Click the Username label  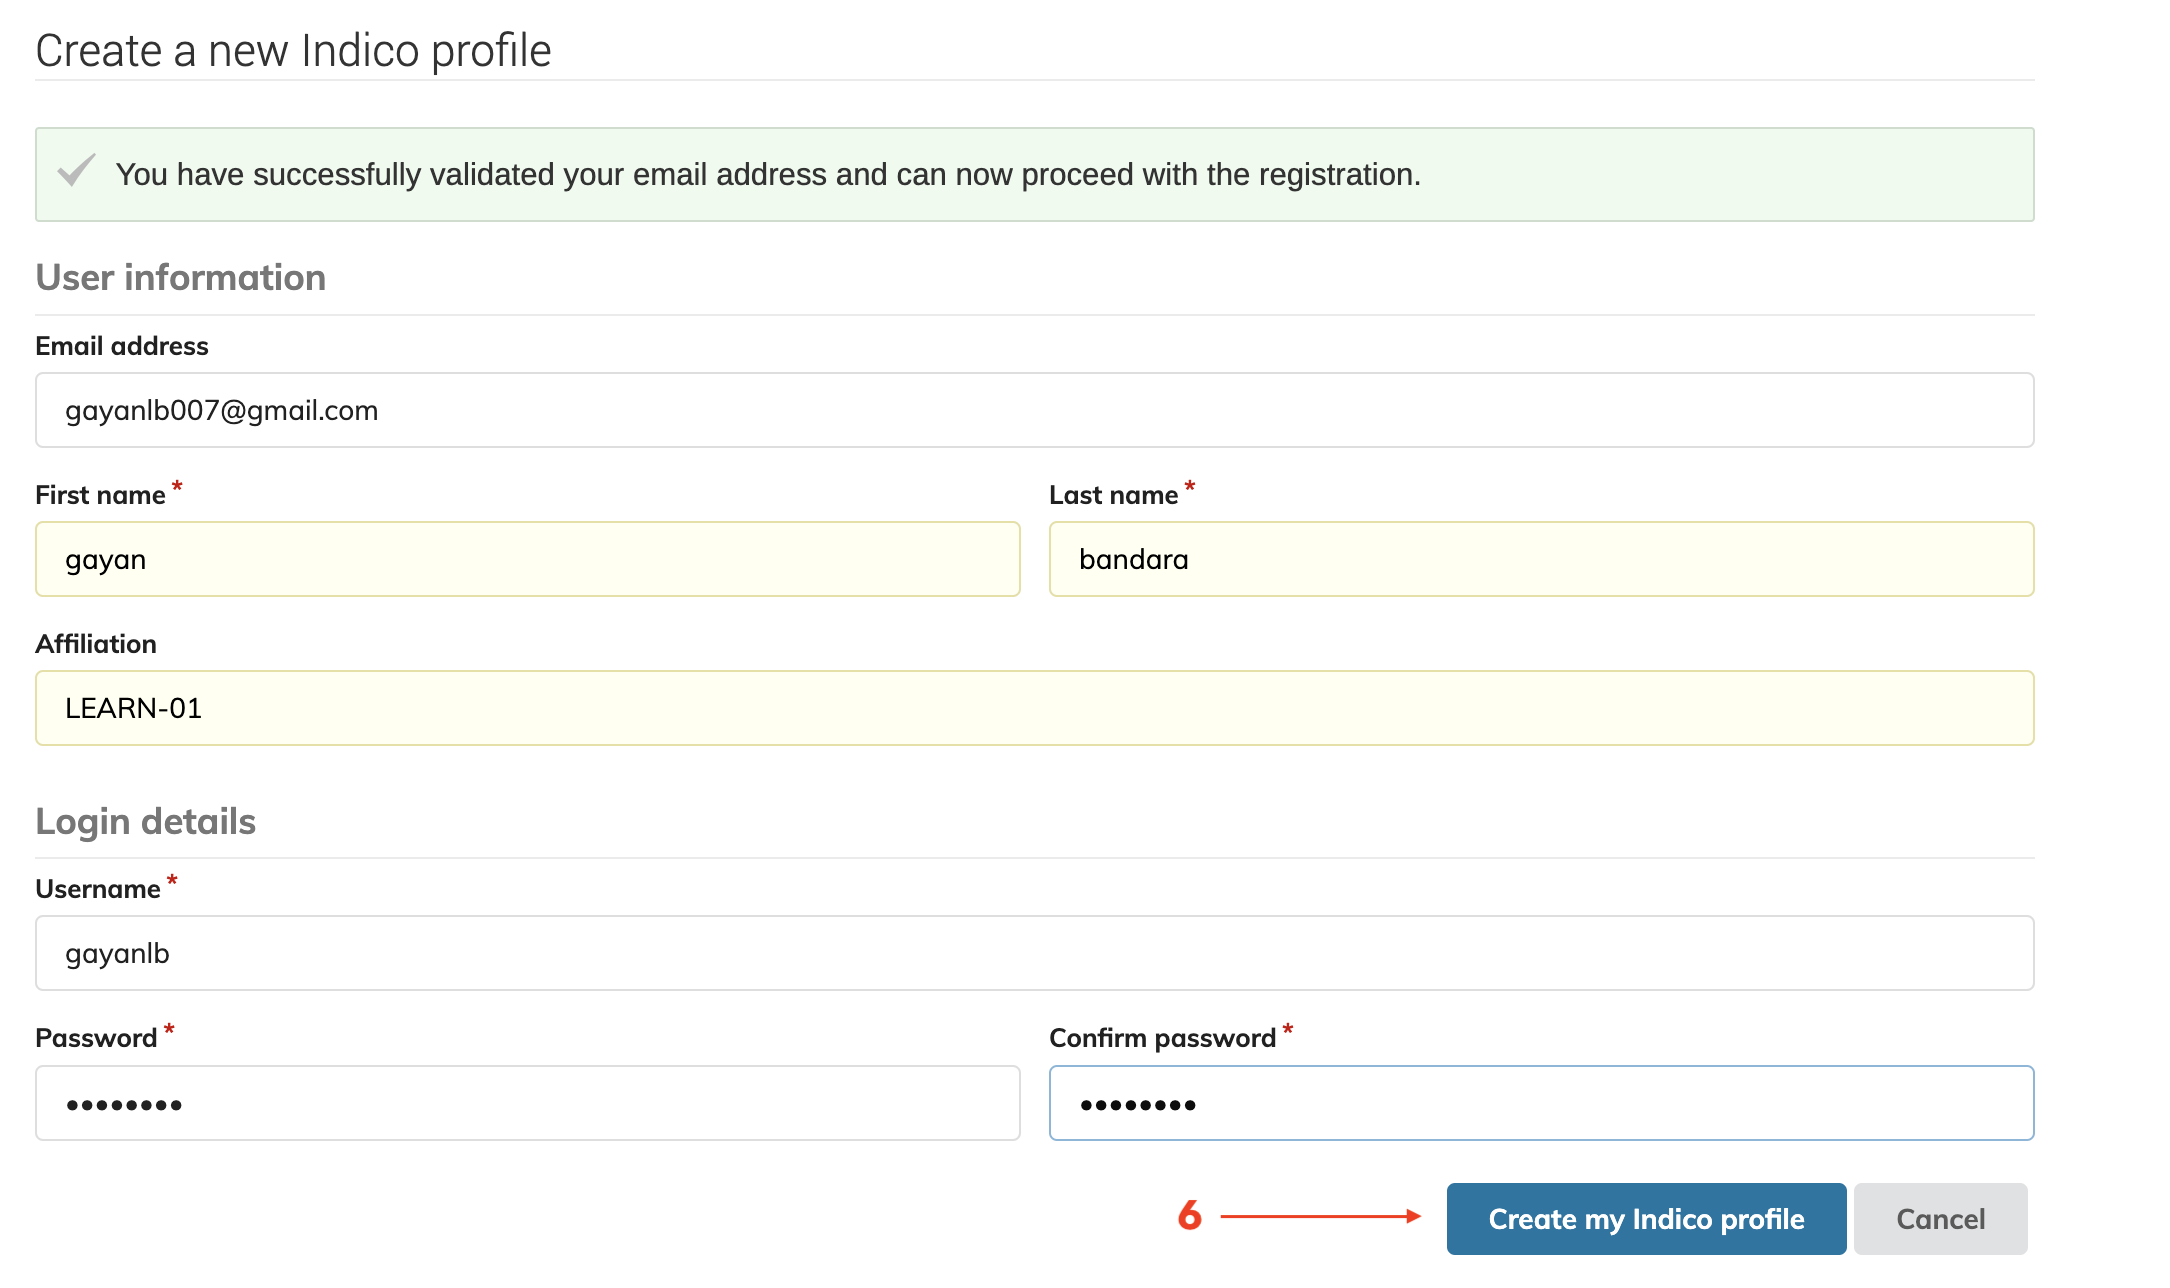[x=98, y=889]
